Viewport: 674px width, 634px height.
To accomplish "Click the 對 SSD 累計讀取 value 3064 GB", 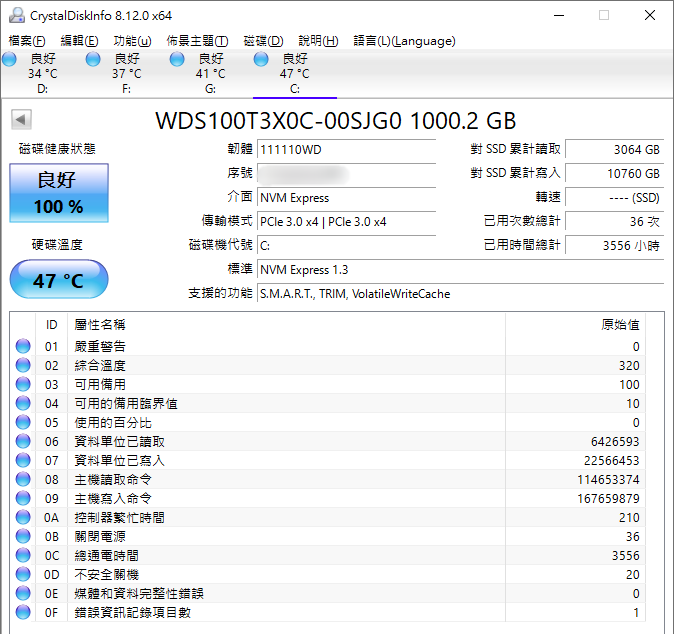I will pos(615,150).
